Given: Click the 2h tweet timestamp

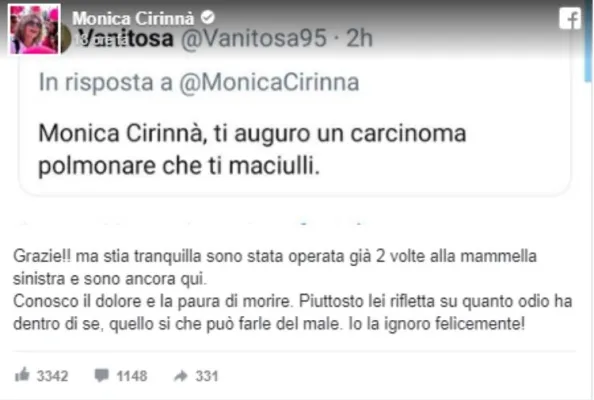Looking at the screenshot, I should [360, 38].
